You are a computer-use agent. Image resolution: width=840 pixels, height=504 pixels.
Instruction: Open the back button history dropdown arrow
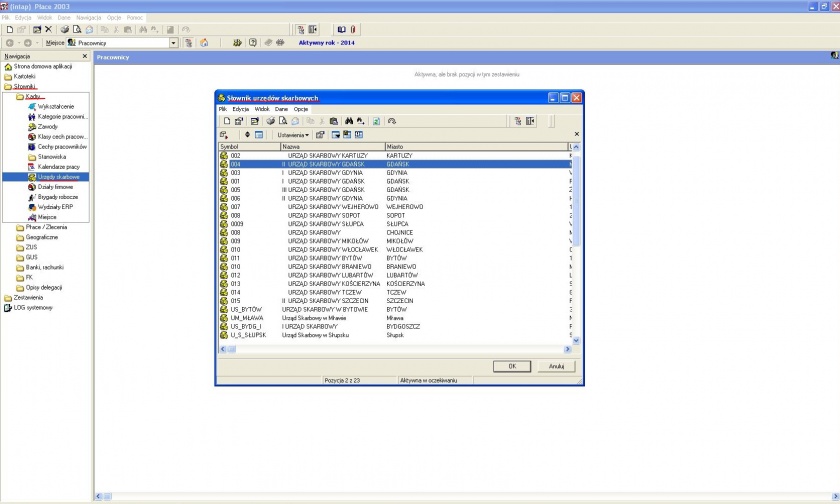tap(19, 43)
